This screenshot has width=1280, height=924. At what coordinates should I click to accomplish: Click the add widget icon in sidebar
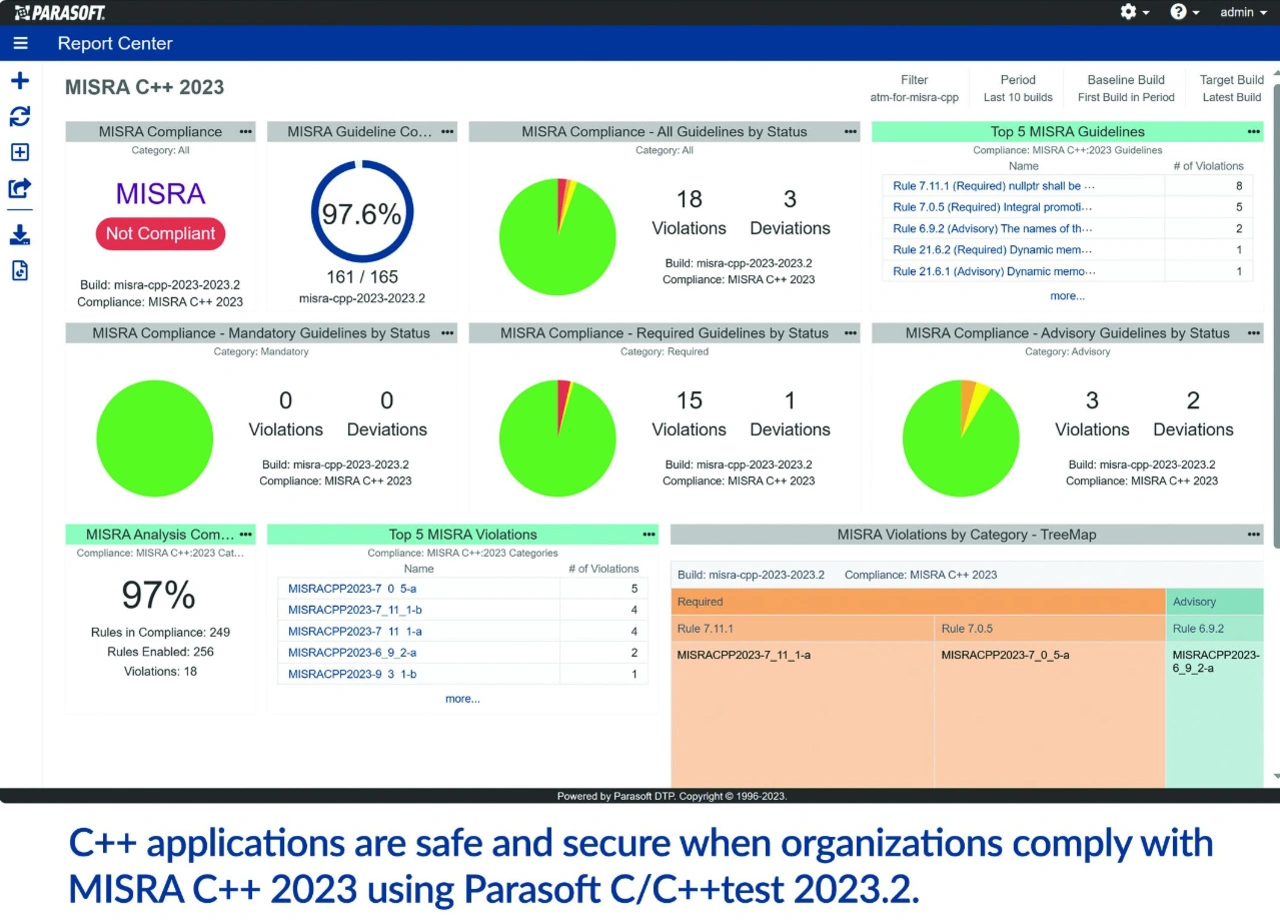(20, 152)
